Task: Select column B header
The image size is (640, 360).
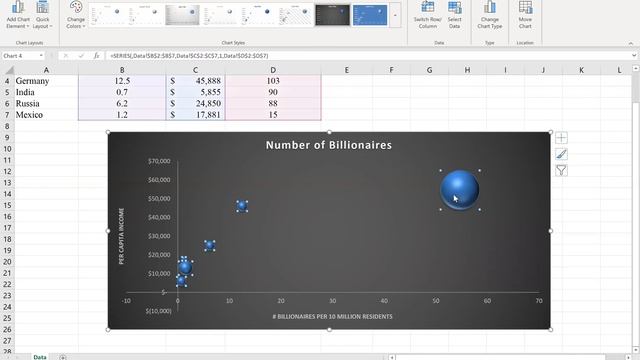Action: 122,70
